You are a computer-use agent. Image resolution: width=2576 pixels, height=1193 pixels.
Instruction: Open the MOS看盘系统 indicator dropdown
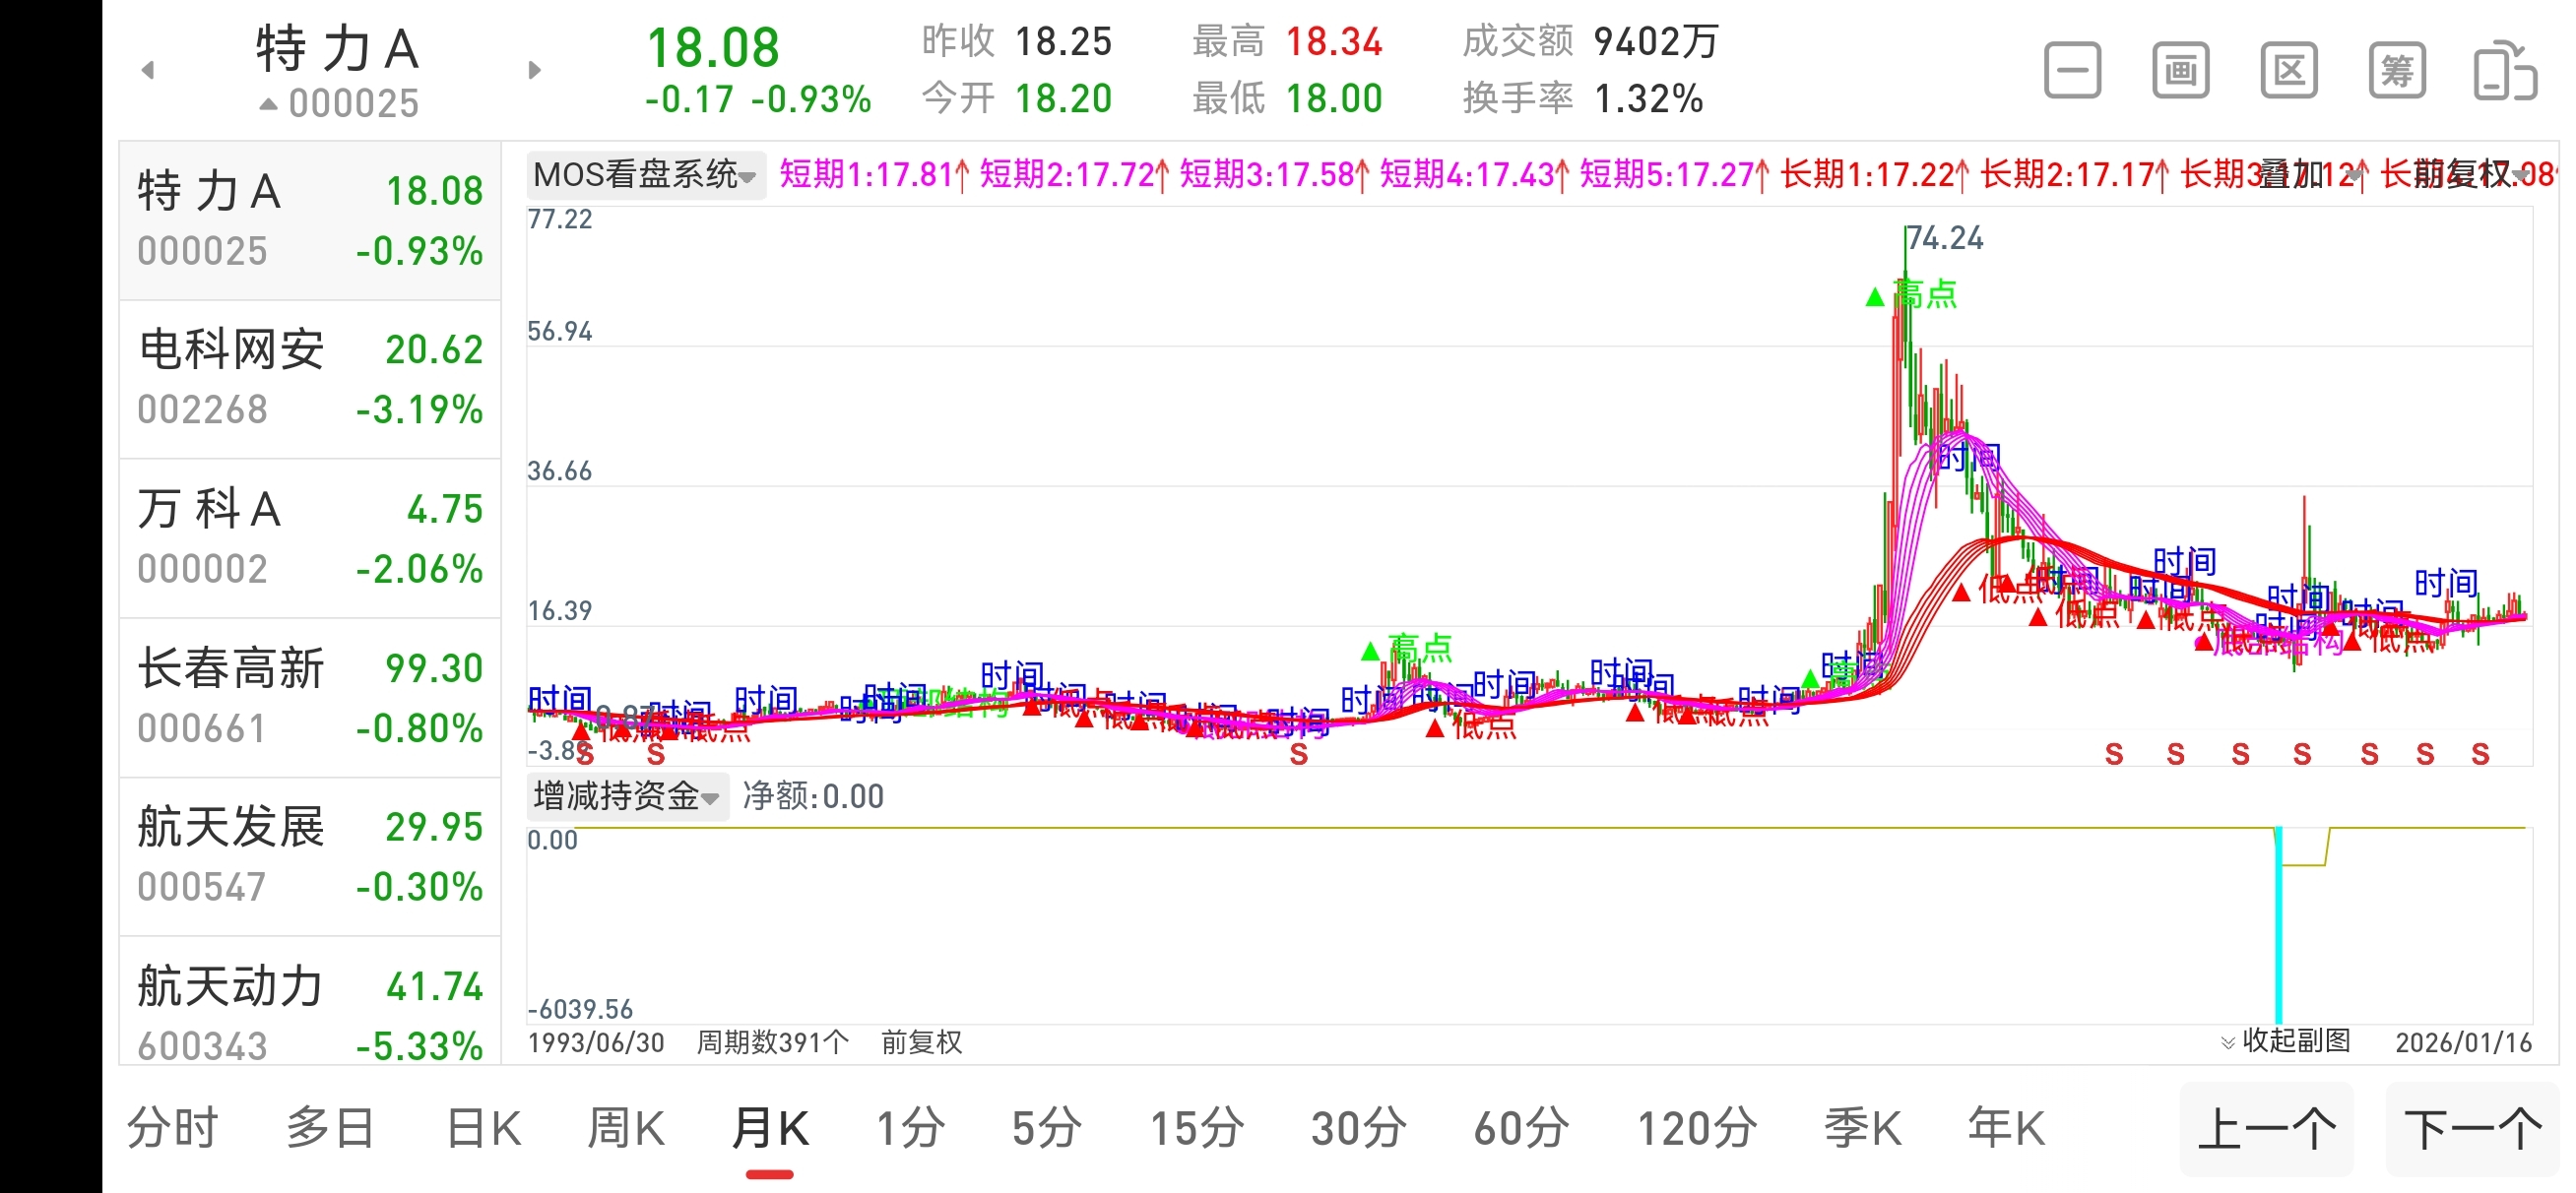click(644, 175)
